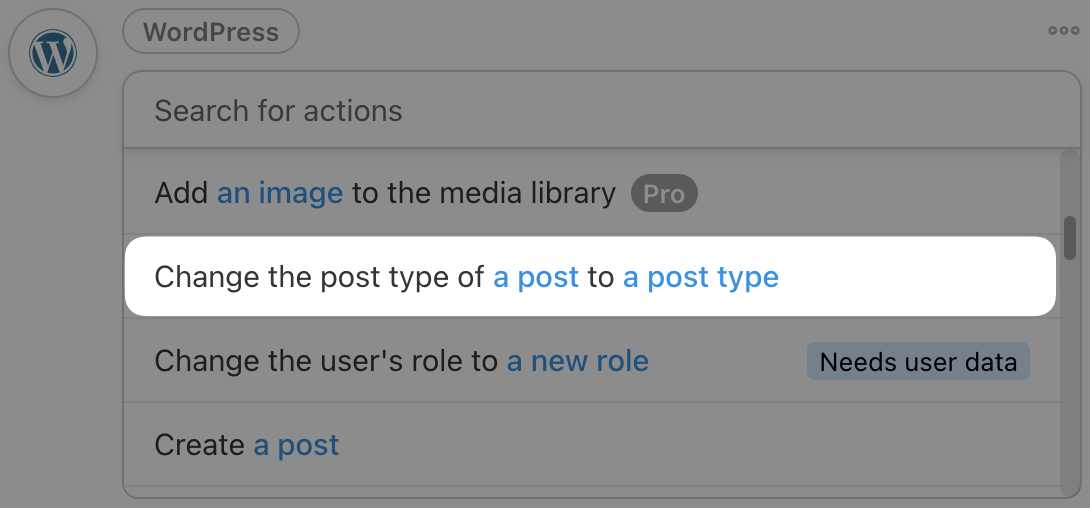Click the 'a new role' token
The image size is (1090, 508).
click(577, 361)
